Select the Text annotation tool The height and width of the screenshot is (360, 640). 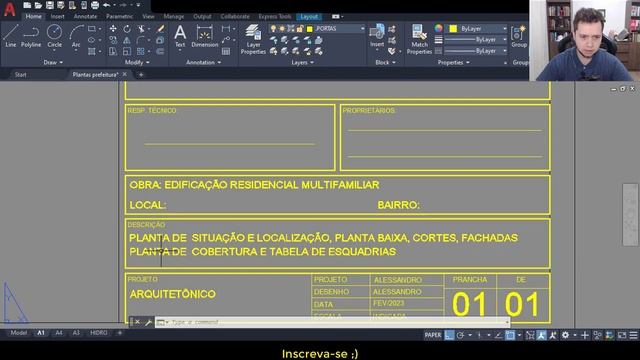click(180, 36)
